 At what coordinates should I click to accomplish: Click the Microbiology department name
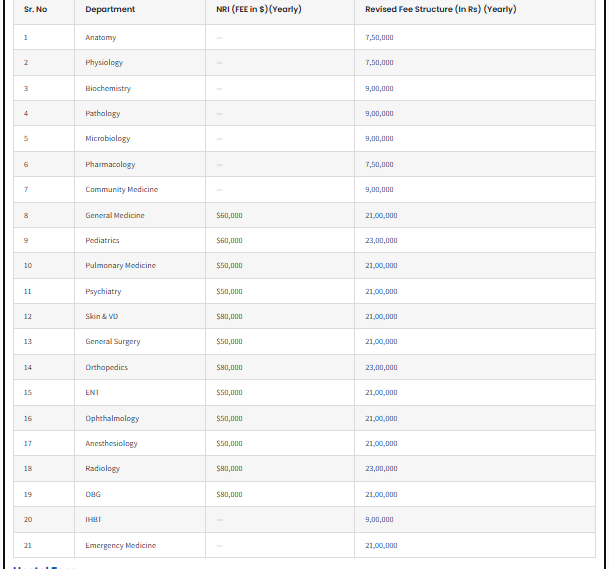coord(108,138)
